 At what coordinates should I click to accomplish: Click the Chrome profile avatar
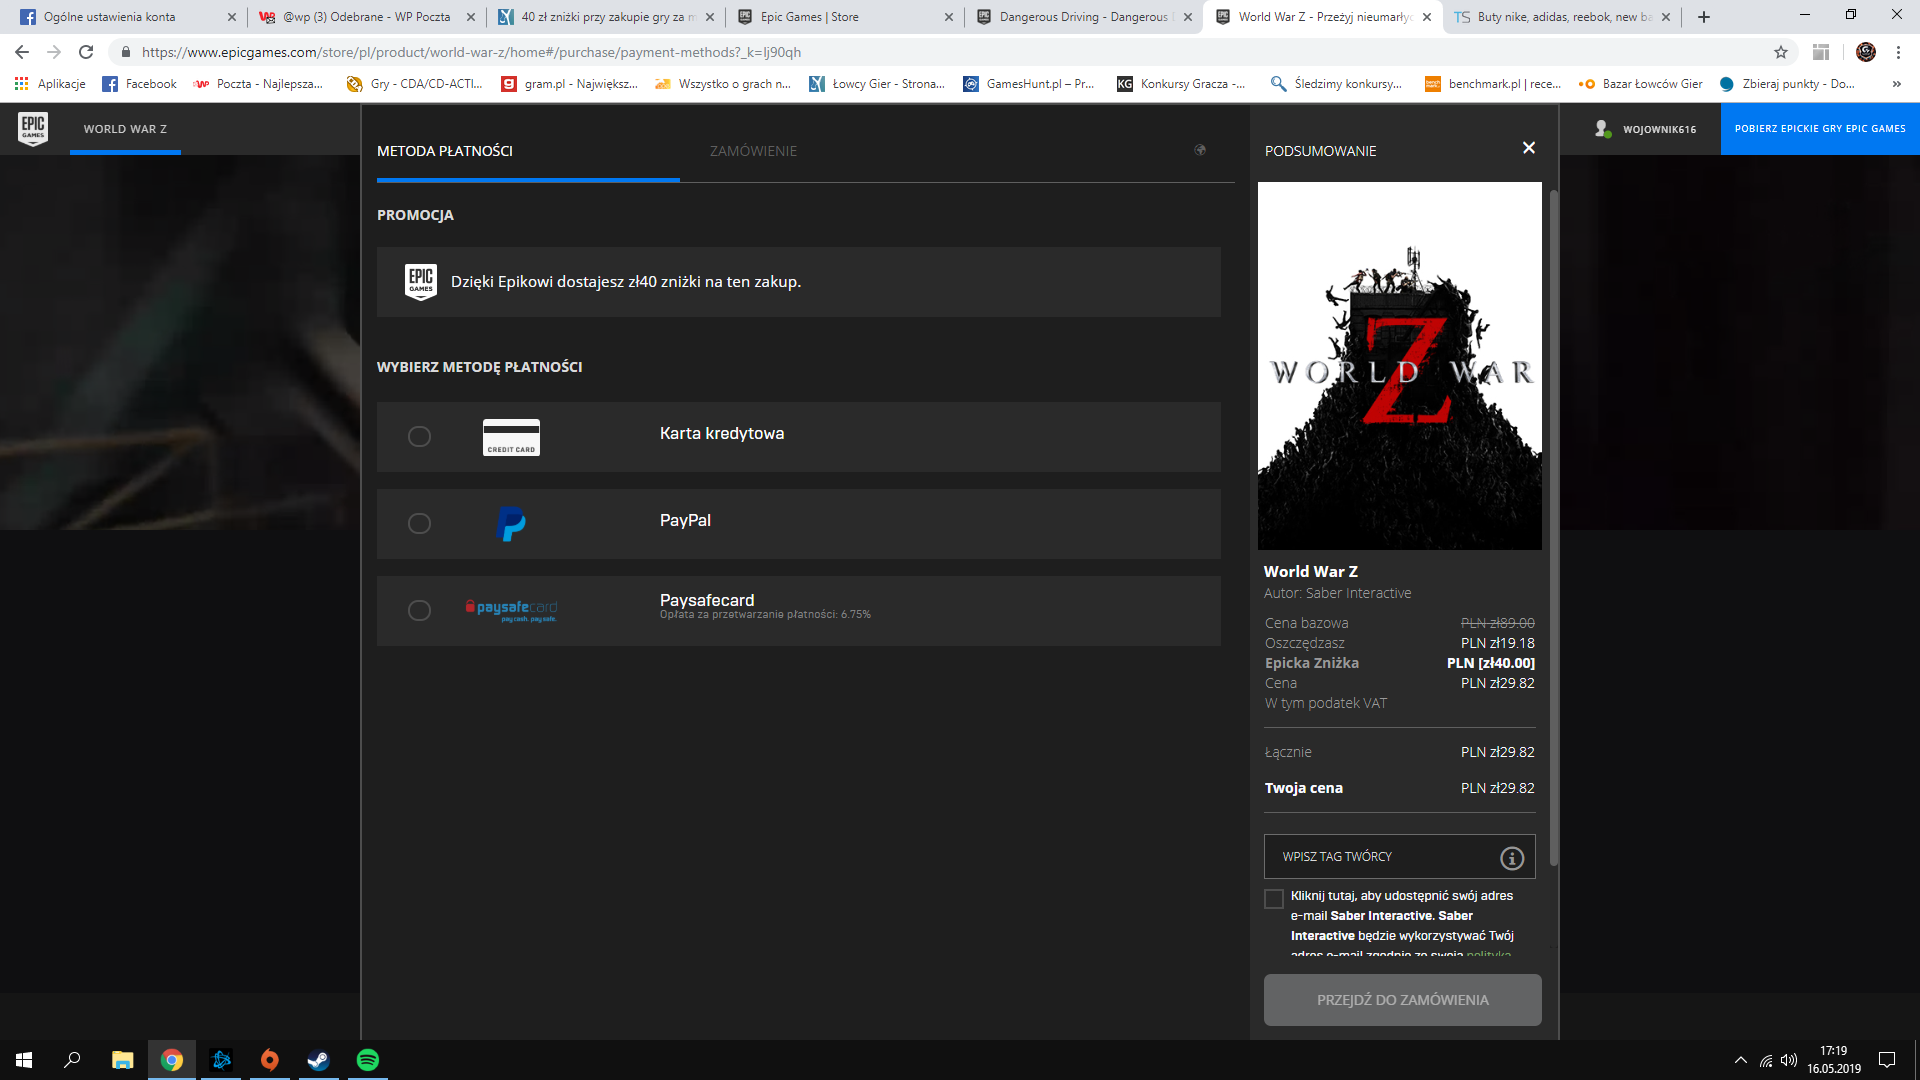click(x=1866, y=52)
